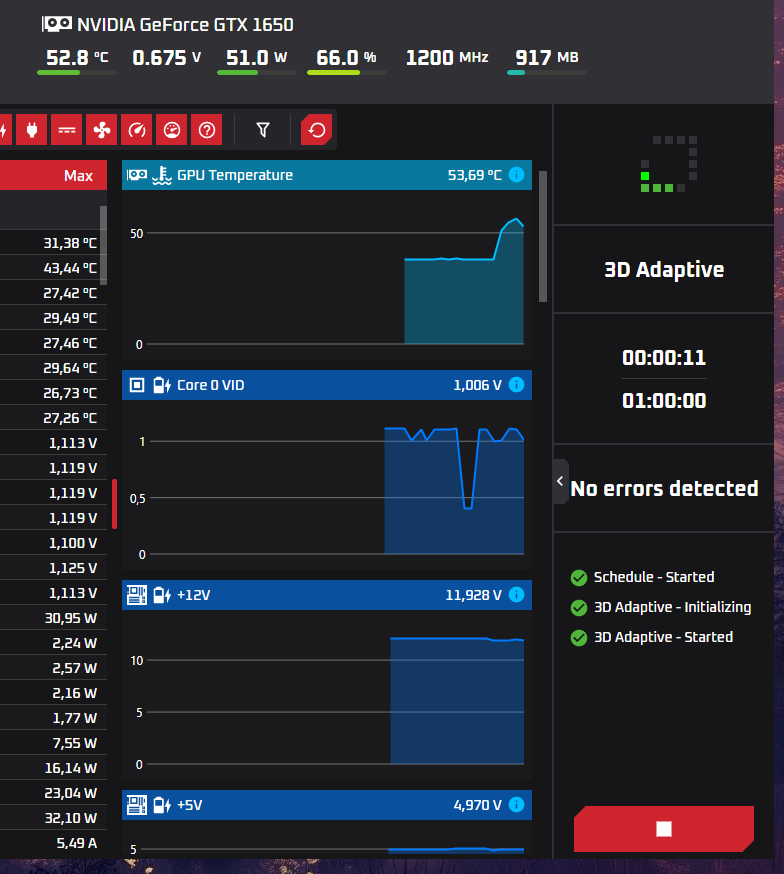This screenshot has height=874, width=784.
Task: Click the GPU memory usage progress bar
Action: [547, 72]
